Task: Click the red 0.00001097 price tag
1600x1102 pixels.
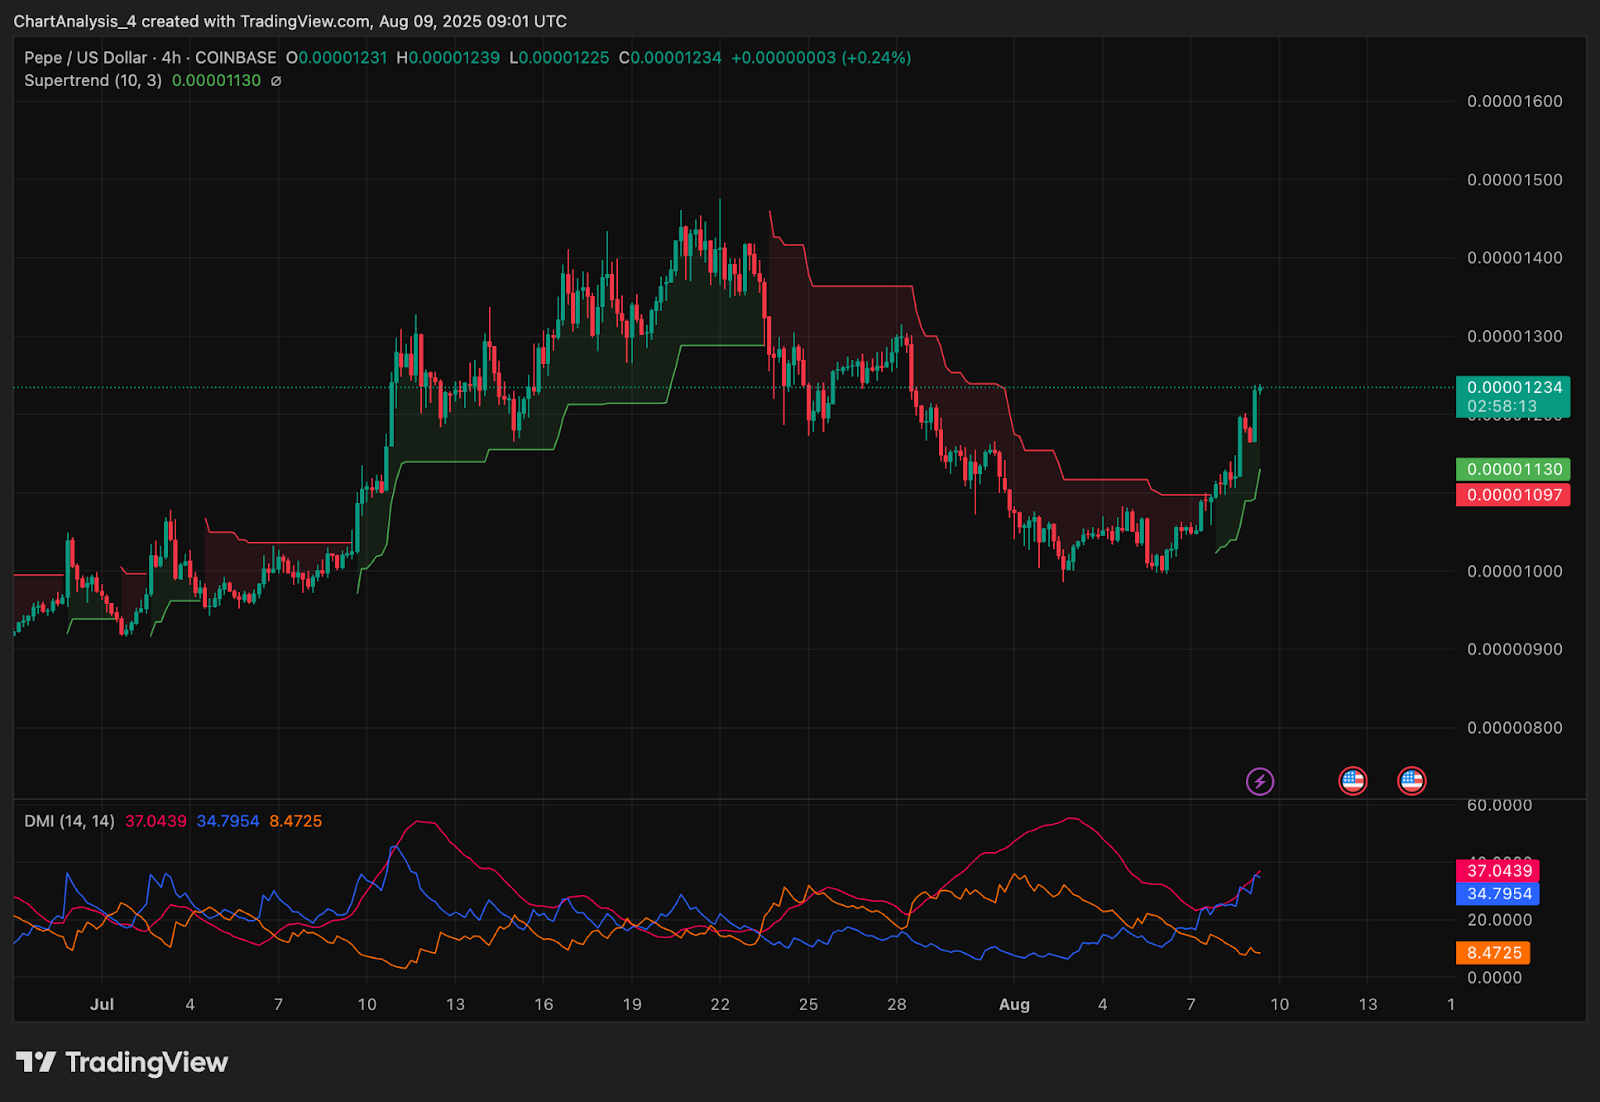Action: [1513, 495]
